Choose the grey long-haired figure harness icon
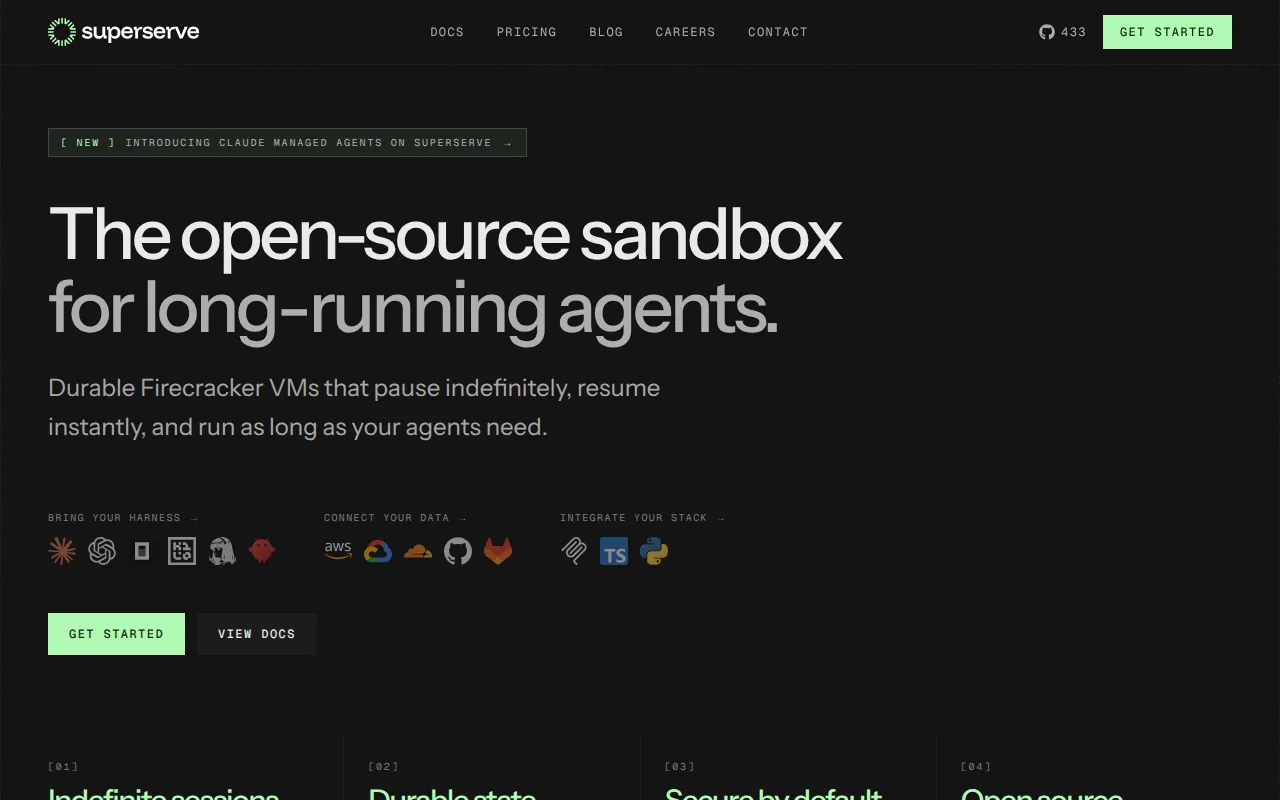 click(x=222, y=551)
